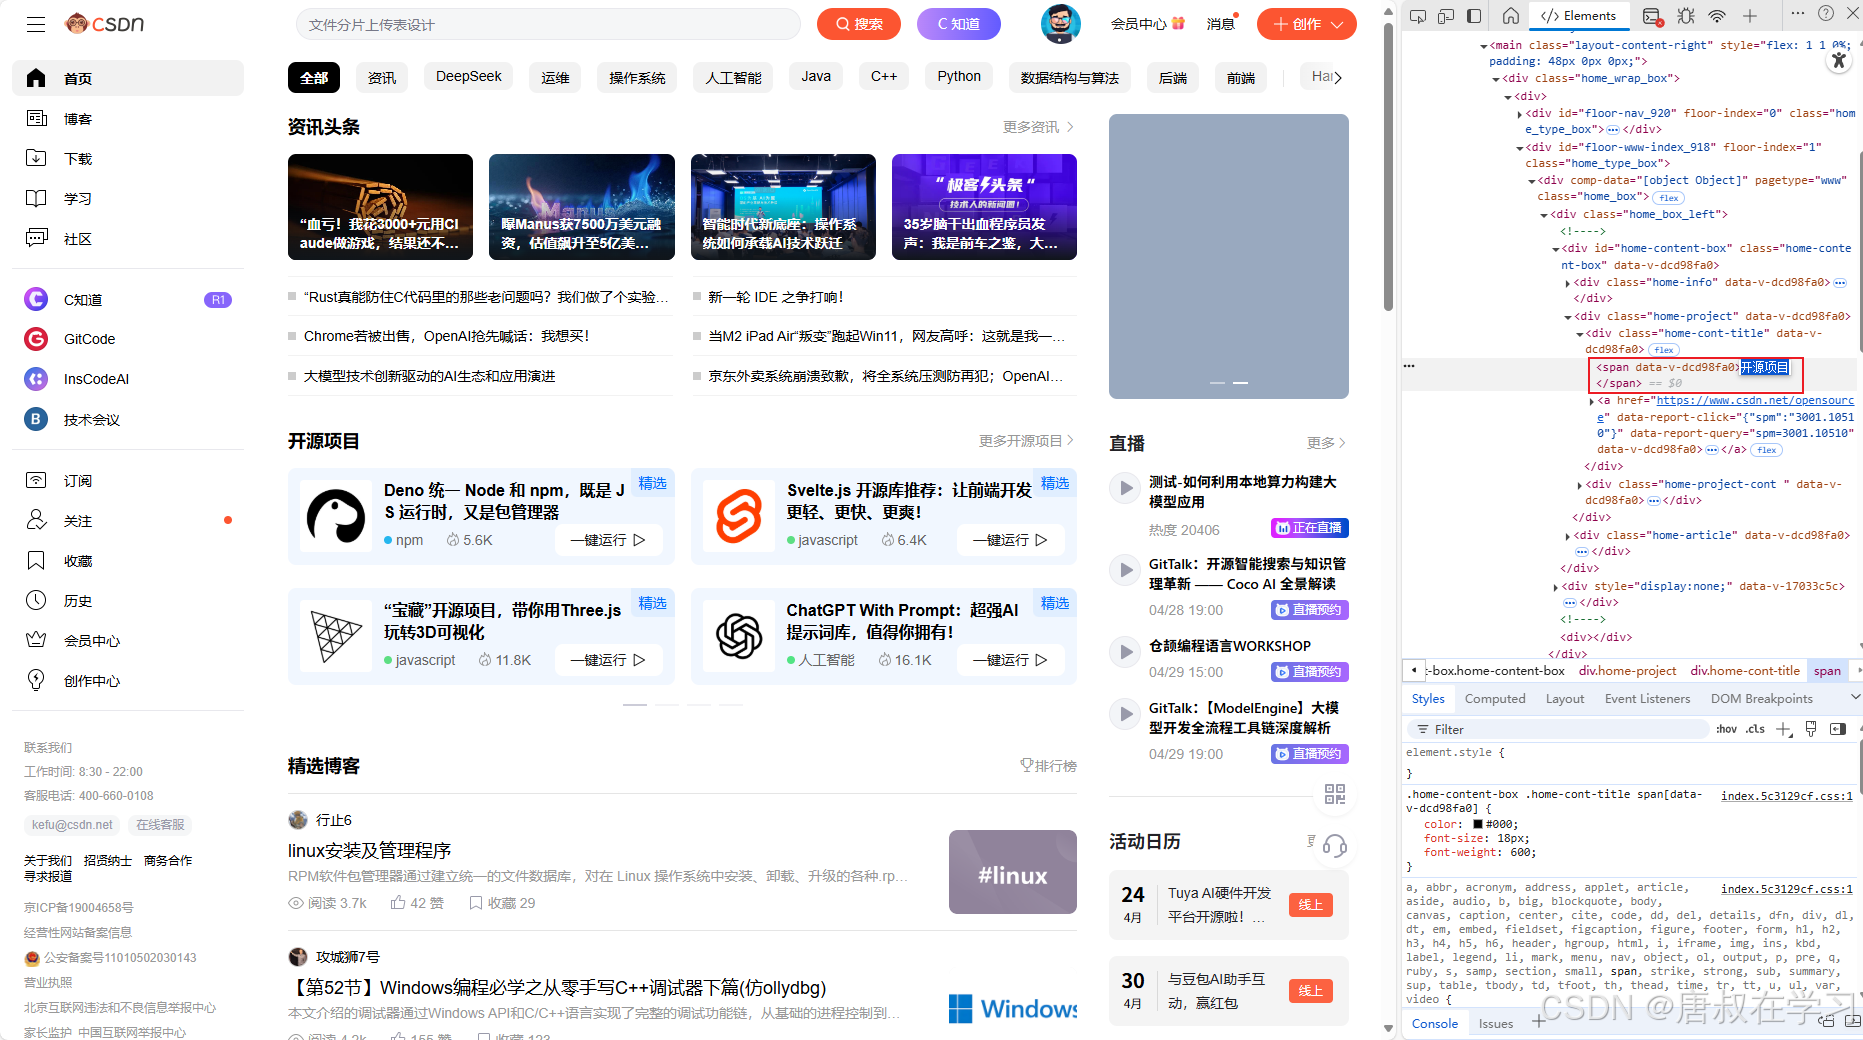
Task: Expand the home-info div node
Action: [x=1568, y=282]
